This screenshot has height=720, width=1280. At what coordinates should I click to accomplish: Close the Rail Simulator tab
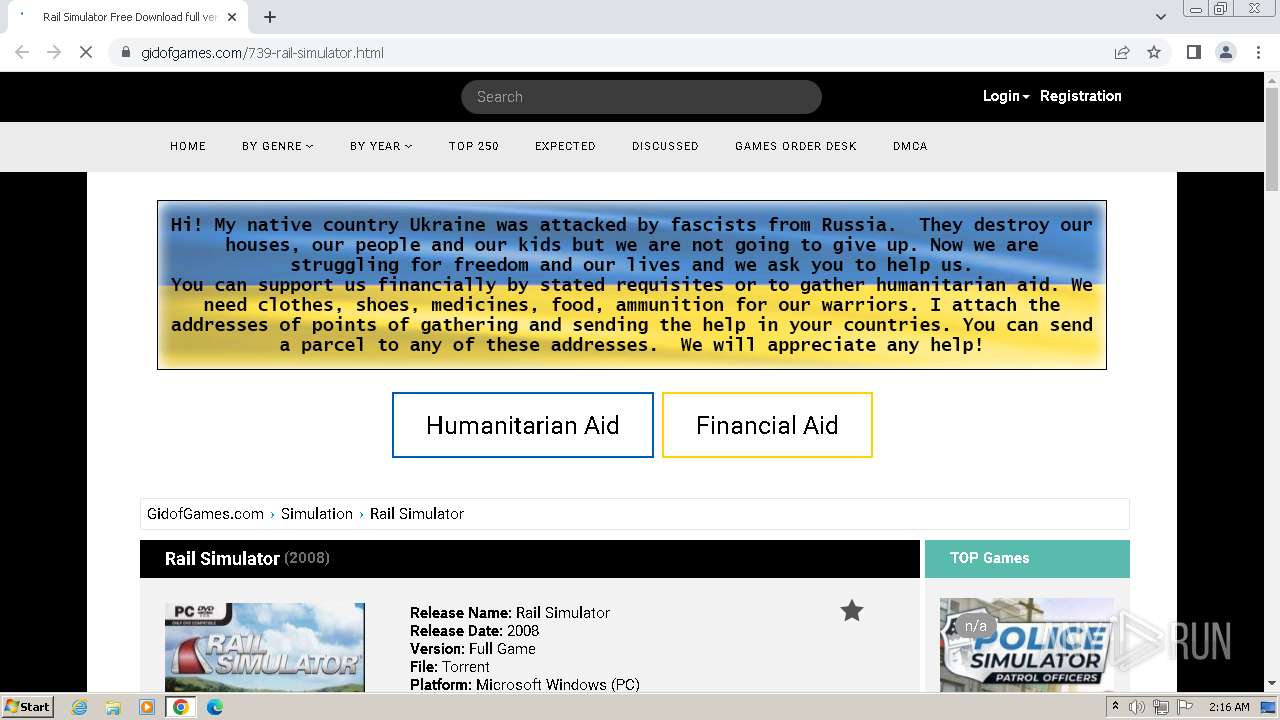tap(232, 17)
